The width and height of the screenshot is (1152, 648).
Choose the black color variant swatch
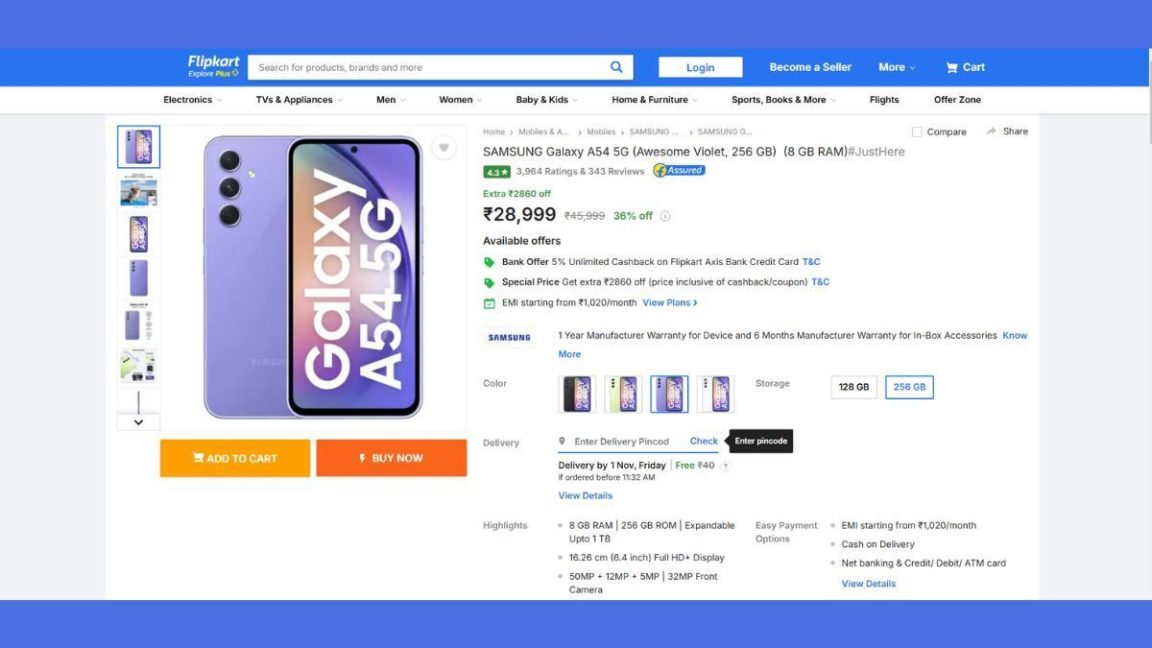[x=577, y=394]
